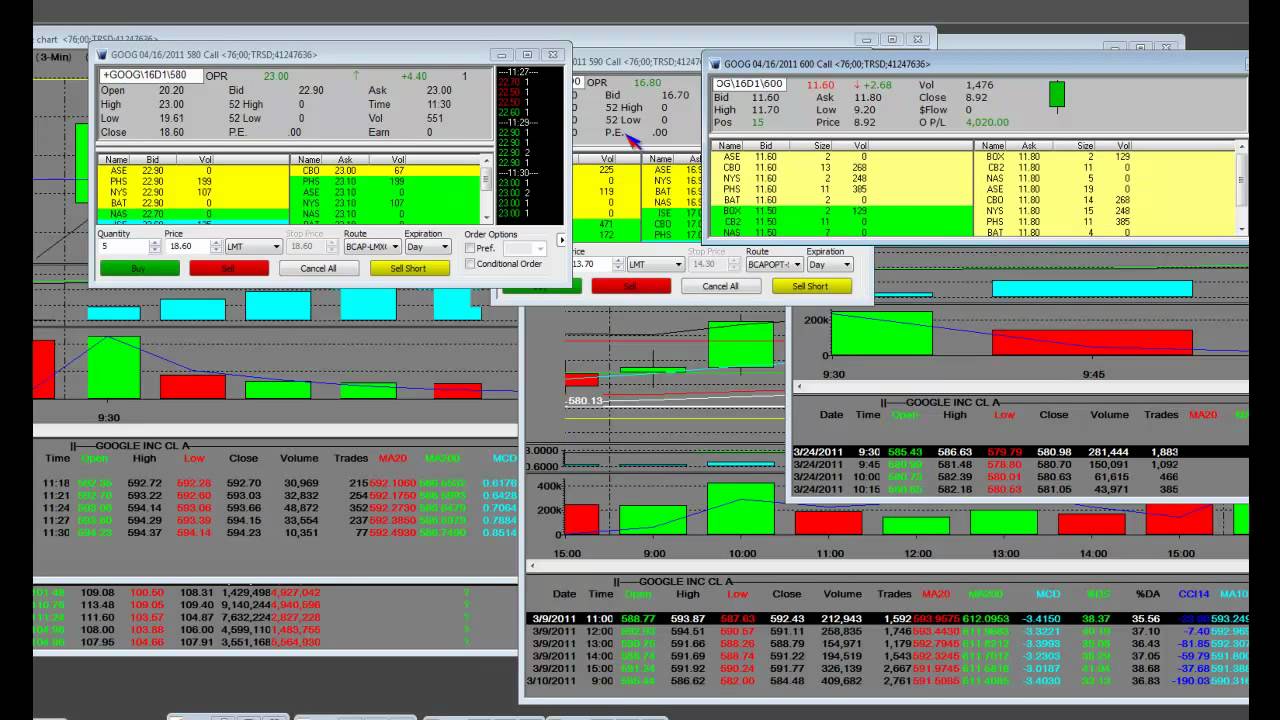The image size is (1280, 720).
Task: Click the 600 Call window title icon
Action: pos(715,63)
